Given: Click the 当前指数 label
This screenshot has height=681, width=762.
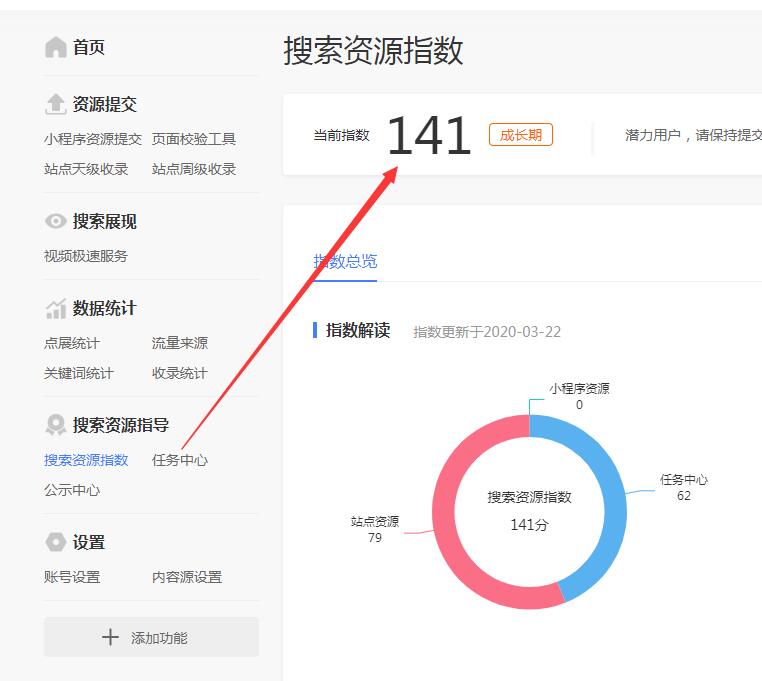Looking at the screenshot, I should pos(342,135).
